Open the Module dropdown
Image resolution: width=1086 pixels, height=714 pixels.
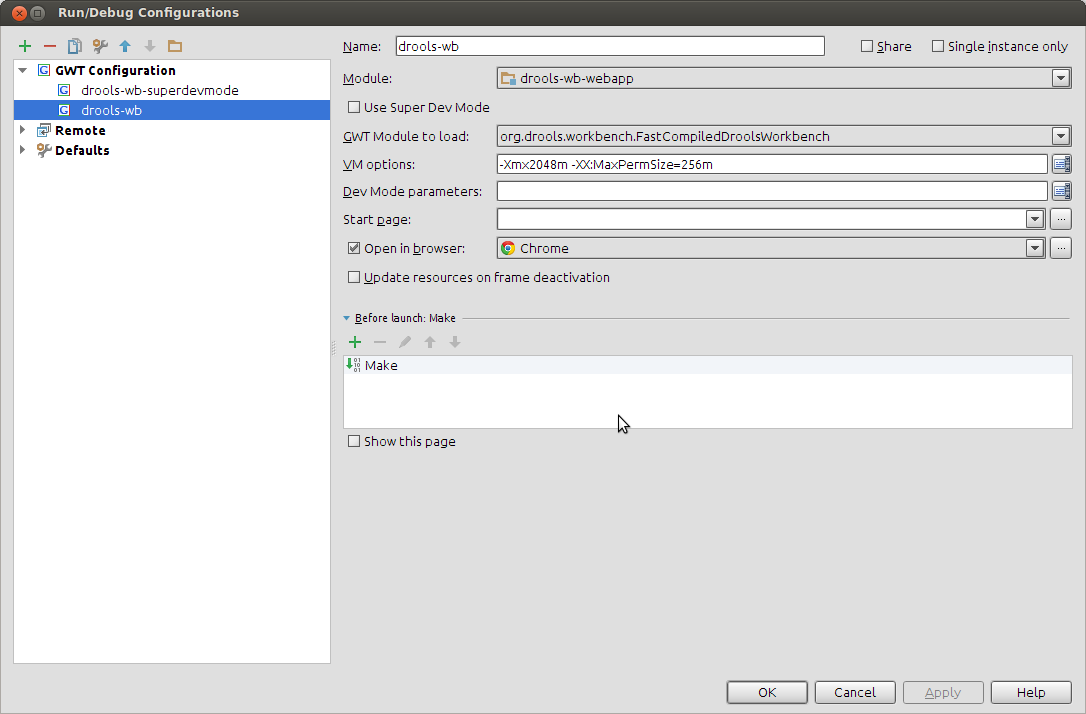pos(1060,78)
